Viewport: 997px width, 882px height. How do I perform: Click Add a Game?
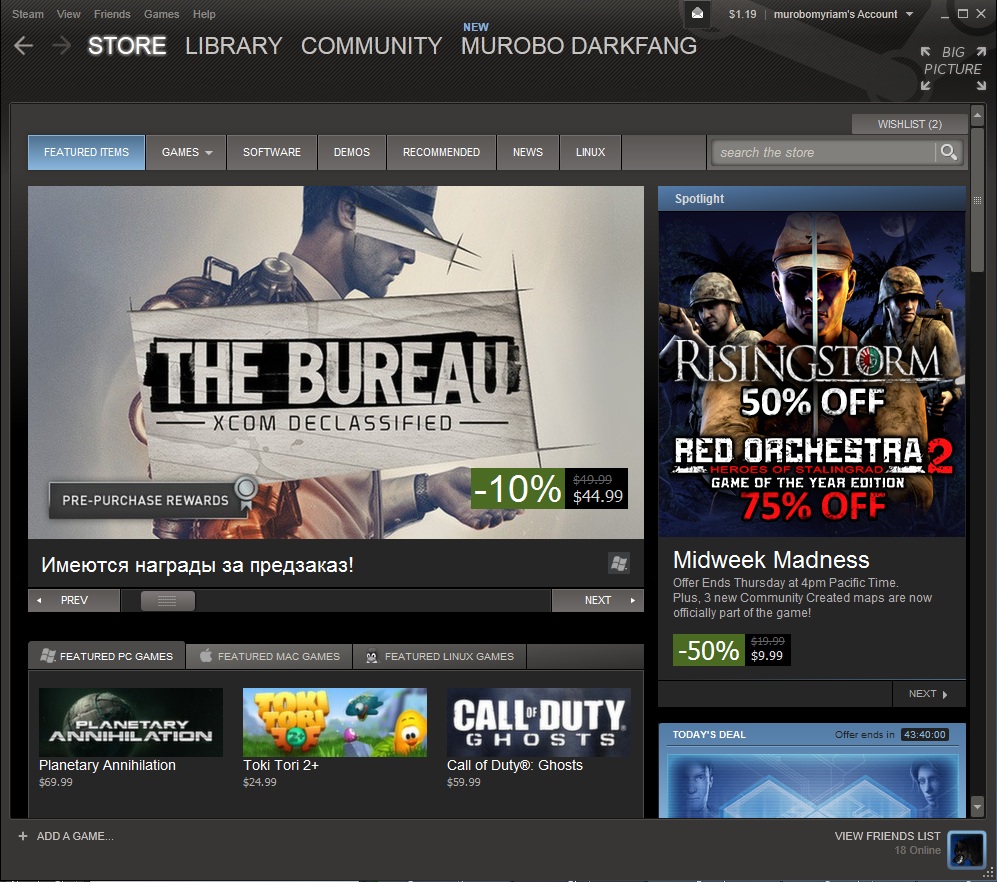[75, 836]
